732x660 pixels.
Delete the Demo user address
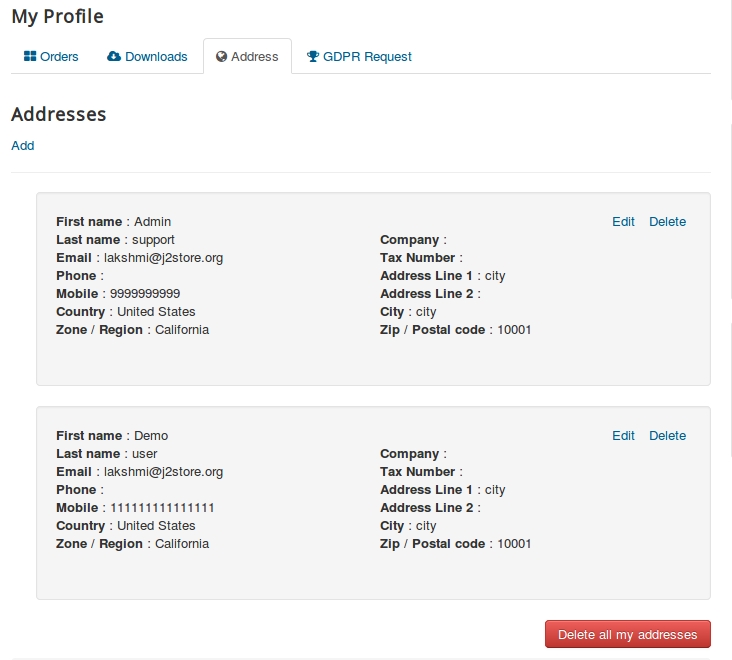pos(667,436)
